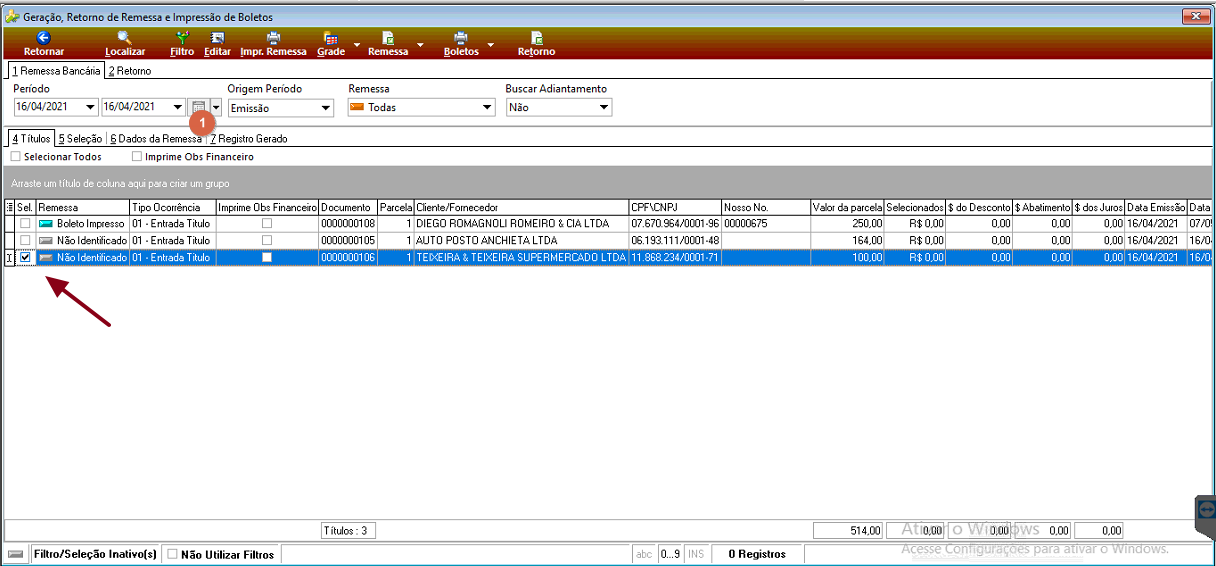Open the period calendar icon button
1216x566 pixels.
point(199,107)
